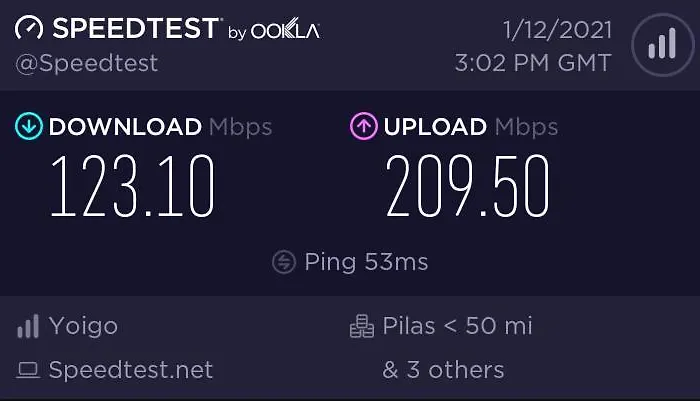Click the signal bars circle icon
Image resolution: width=700 pixels, height=401 pixels.
pyautogui.click(x=659, y=45)
